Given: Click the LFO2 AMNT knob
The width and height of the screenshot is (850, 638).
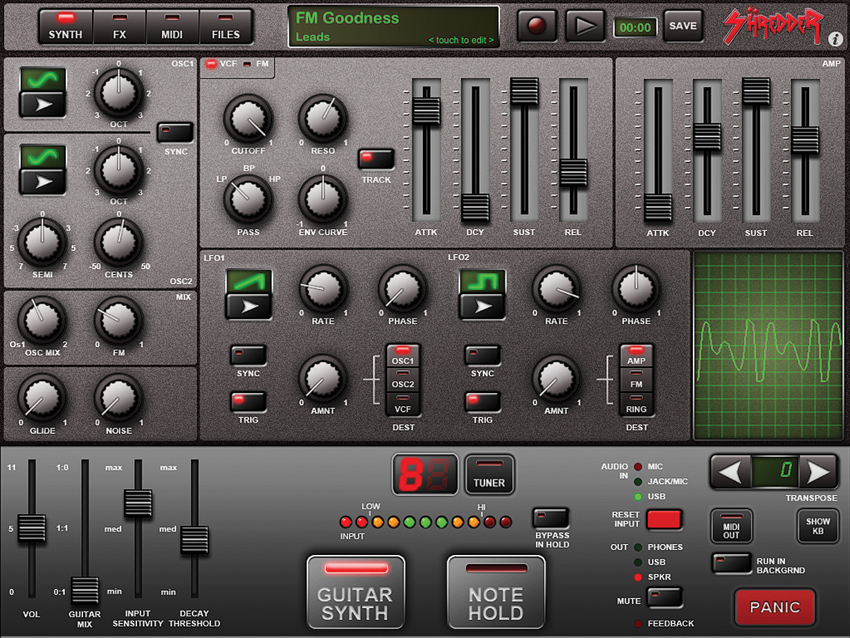Looking at the screenshot, I should tap(556, 379).
